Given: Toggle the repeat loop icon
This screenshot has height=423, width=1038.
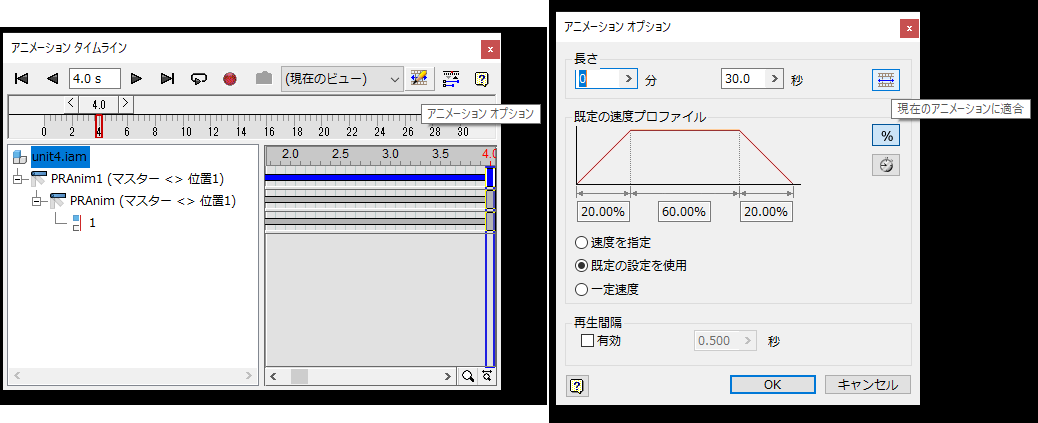Looking at the screenshot, I should (199, 79).
